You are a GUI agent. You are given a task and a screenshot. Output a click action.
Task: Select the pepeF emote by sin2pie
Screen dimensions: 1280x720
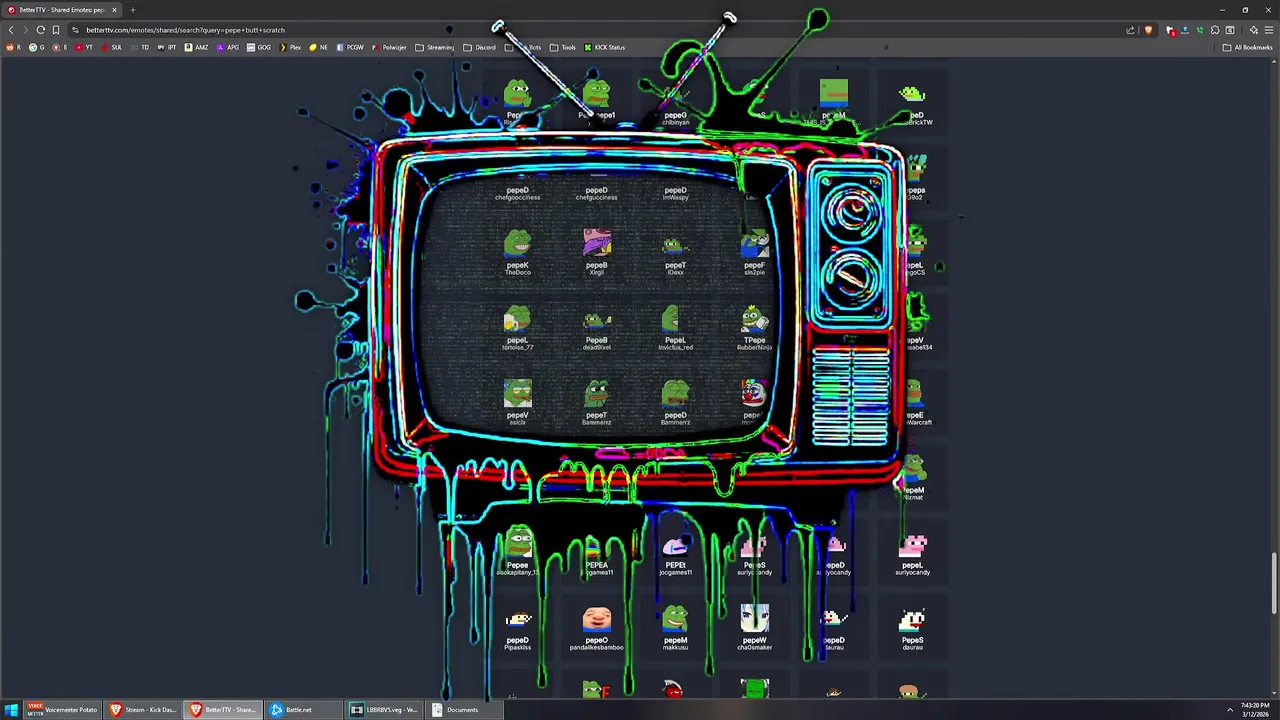tap(754, 252)
